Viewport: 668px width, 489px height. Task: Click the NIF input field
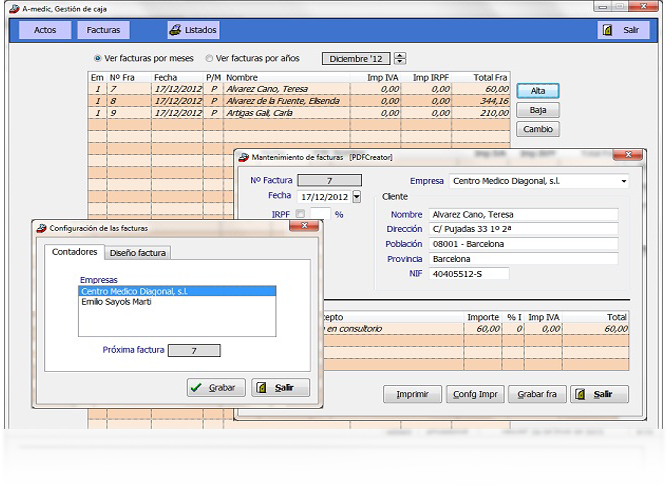point(469,274)
